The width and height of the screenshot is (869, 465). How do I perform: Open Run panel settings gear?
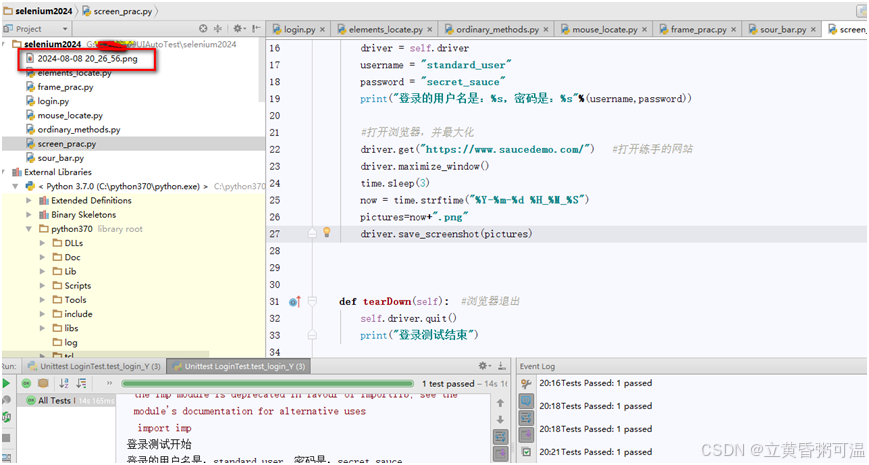(484, 366)
